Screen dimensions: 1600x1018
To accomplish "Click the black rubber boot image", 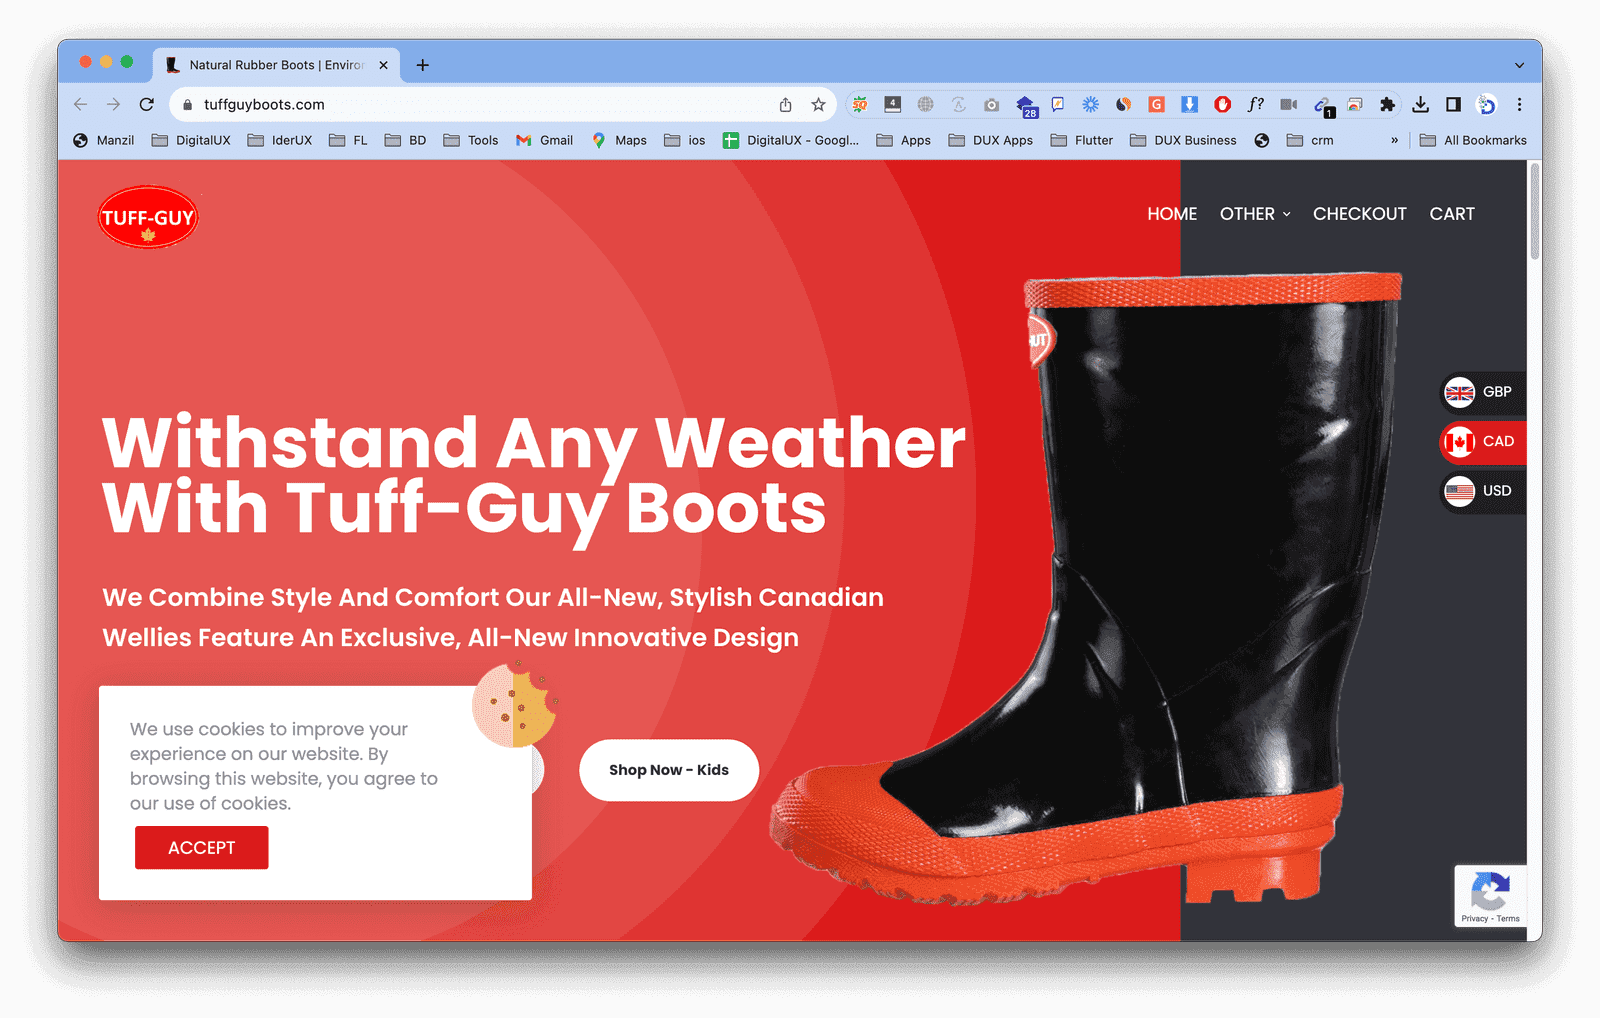I will (x=1085, y=590).
